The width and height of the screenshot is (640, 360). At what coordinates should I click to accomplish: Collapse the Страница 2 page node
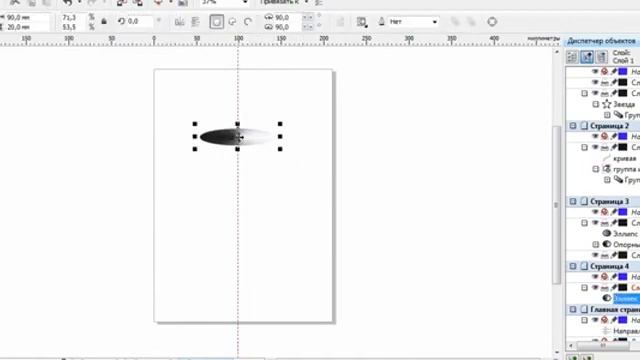[x=573, y=126]
